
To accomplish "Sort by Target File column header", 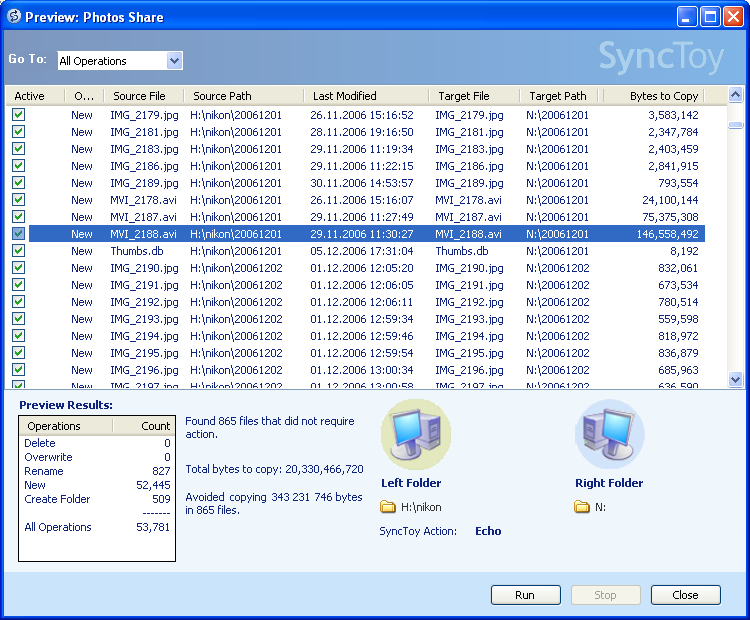I will [474, 96].
